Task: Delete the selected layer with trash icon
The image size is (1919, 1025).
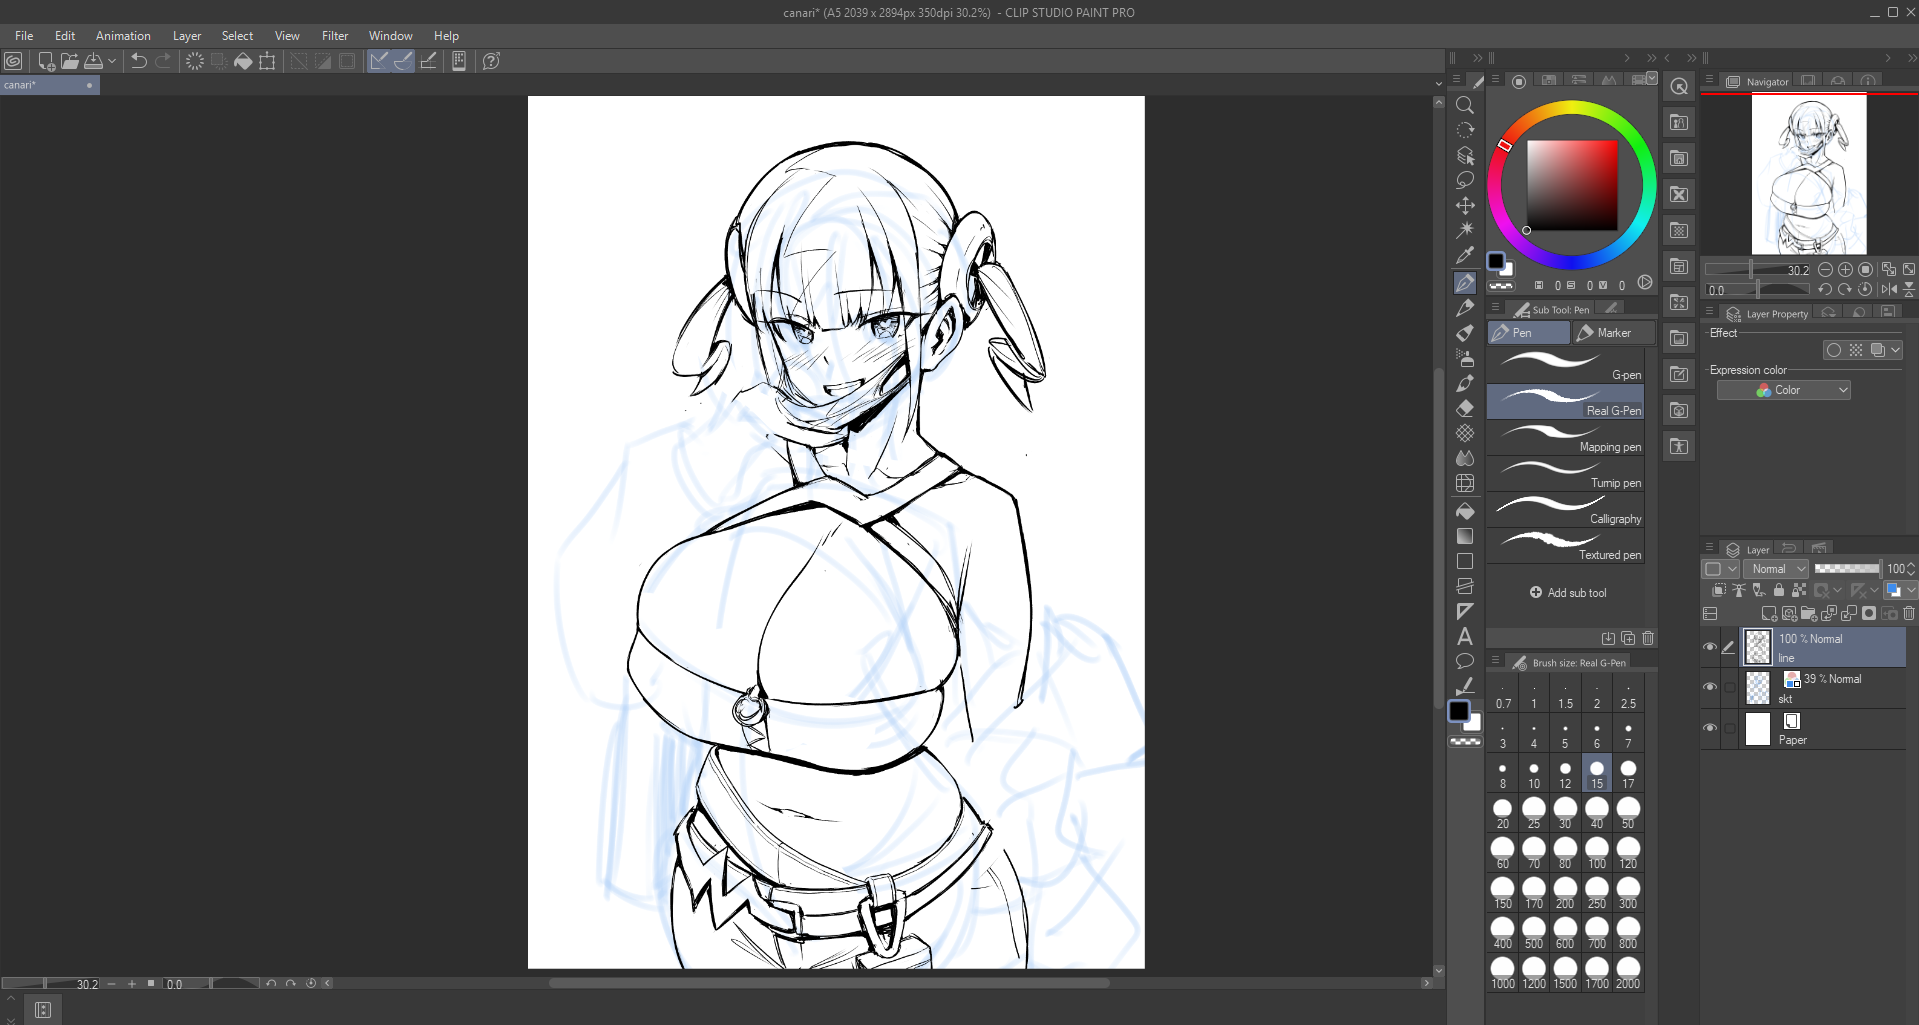Action: [x=1909, y=613]
